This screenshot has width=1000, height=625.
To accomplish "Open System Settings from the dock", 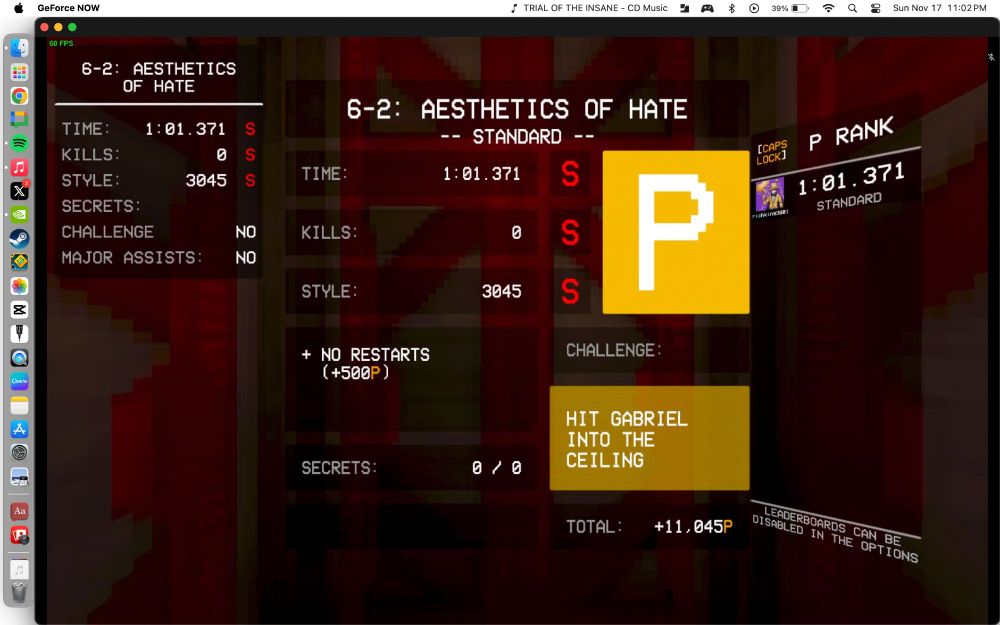I will click(x=19, y=453).
